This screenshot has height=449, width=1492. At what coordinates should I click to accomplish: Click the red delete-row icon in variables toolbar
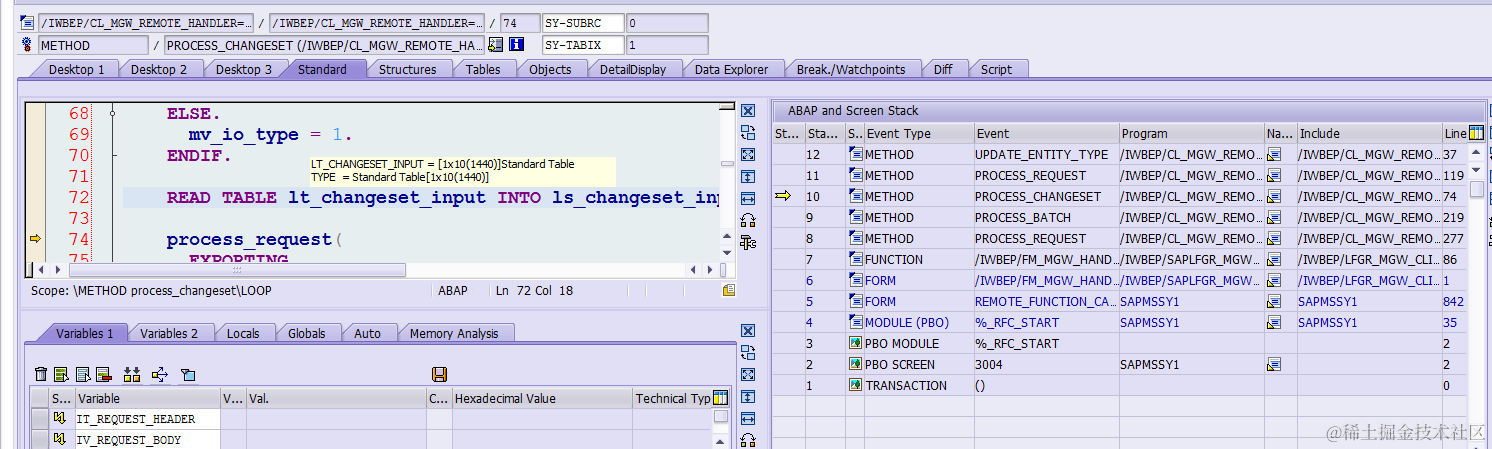103,374
